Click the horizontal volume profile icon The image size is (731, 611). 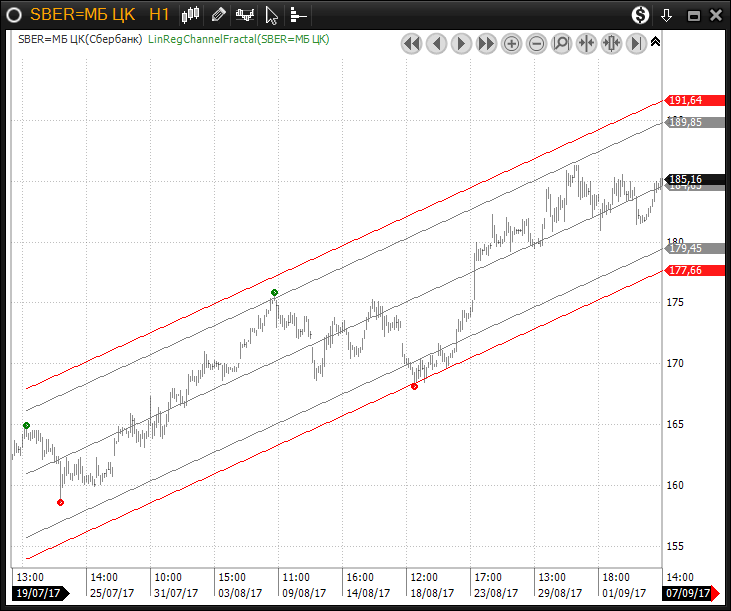(297, 14)
